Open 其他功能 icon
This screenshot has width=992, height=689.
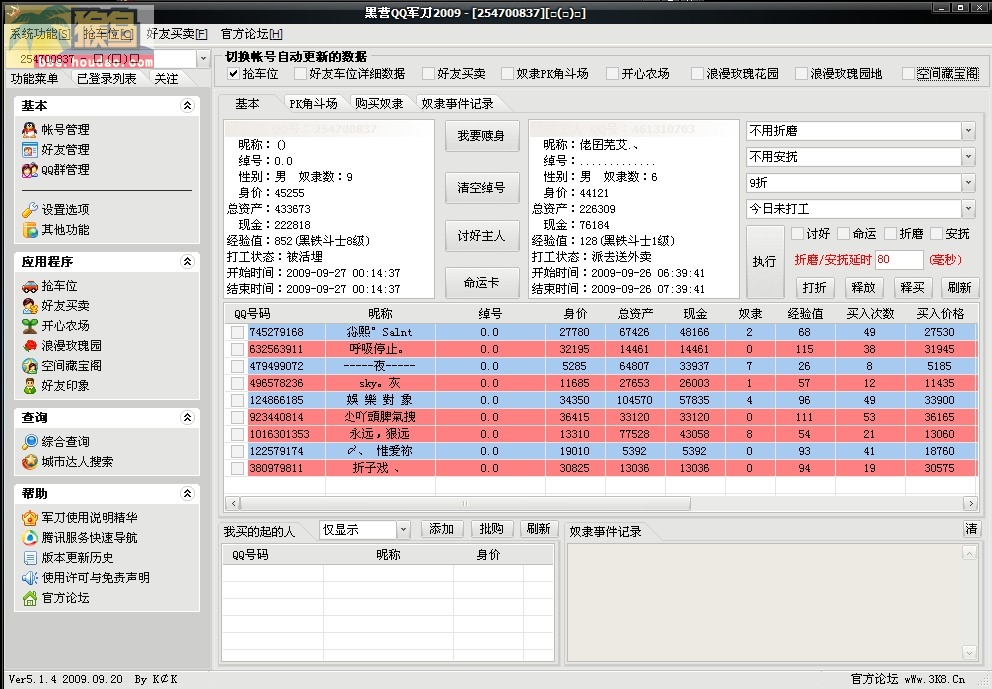coord(29,230)
